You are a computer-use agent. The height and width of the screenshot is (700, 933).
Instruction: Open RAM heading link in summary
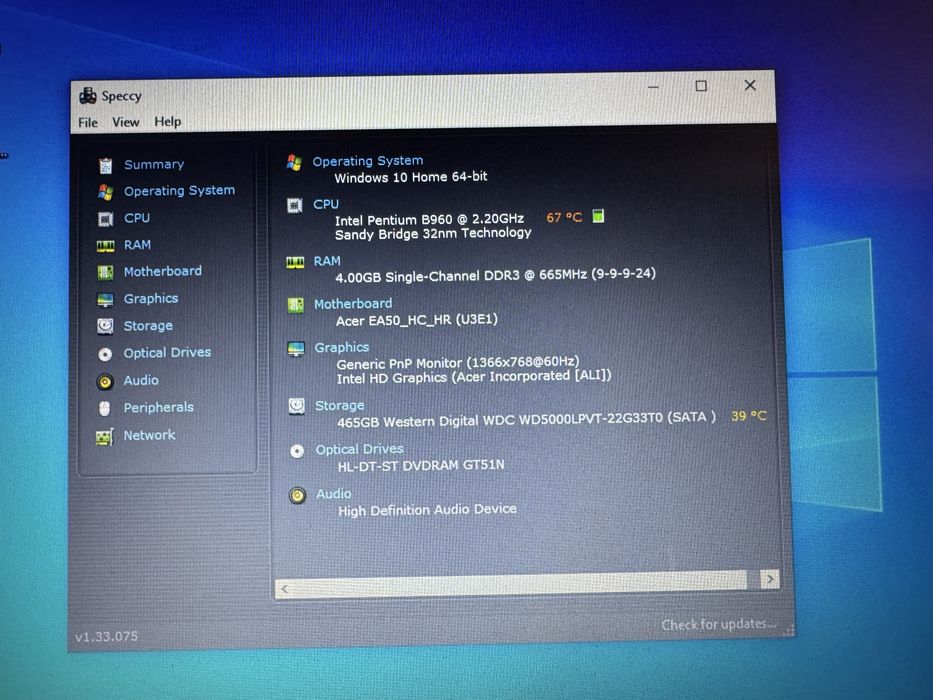point(327,261)
